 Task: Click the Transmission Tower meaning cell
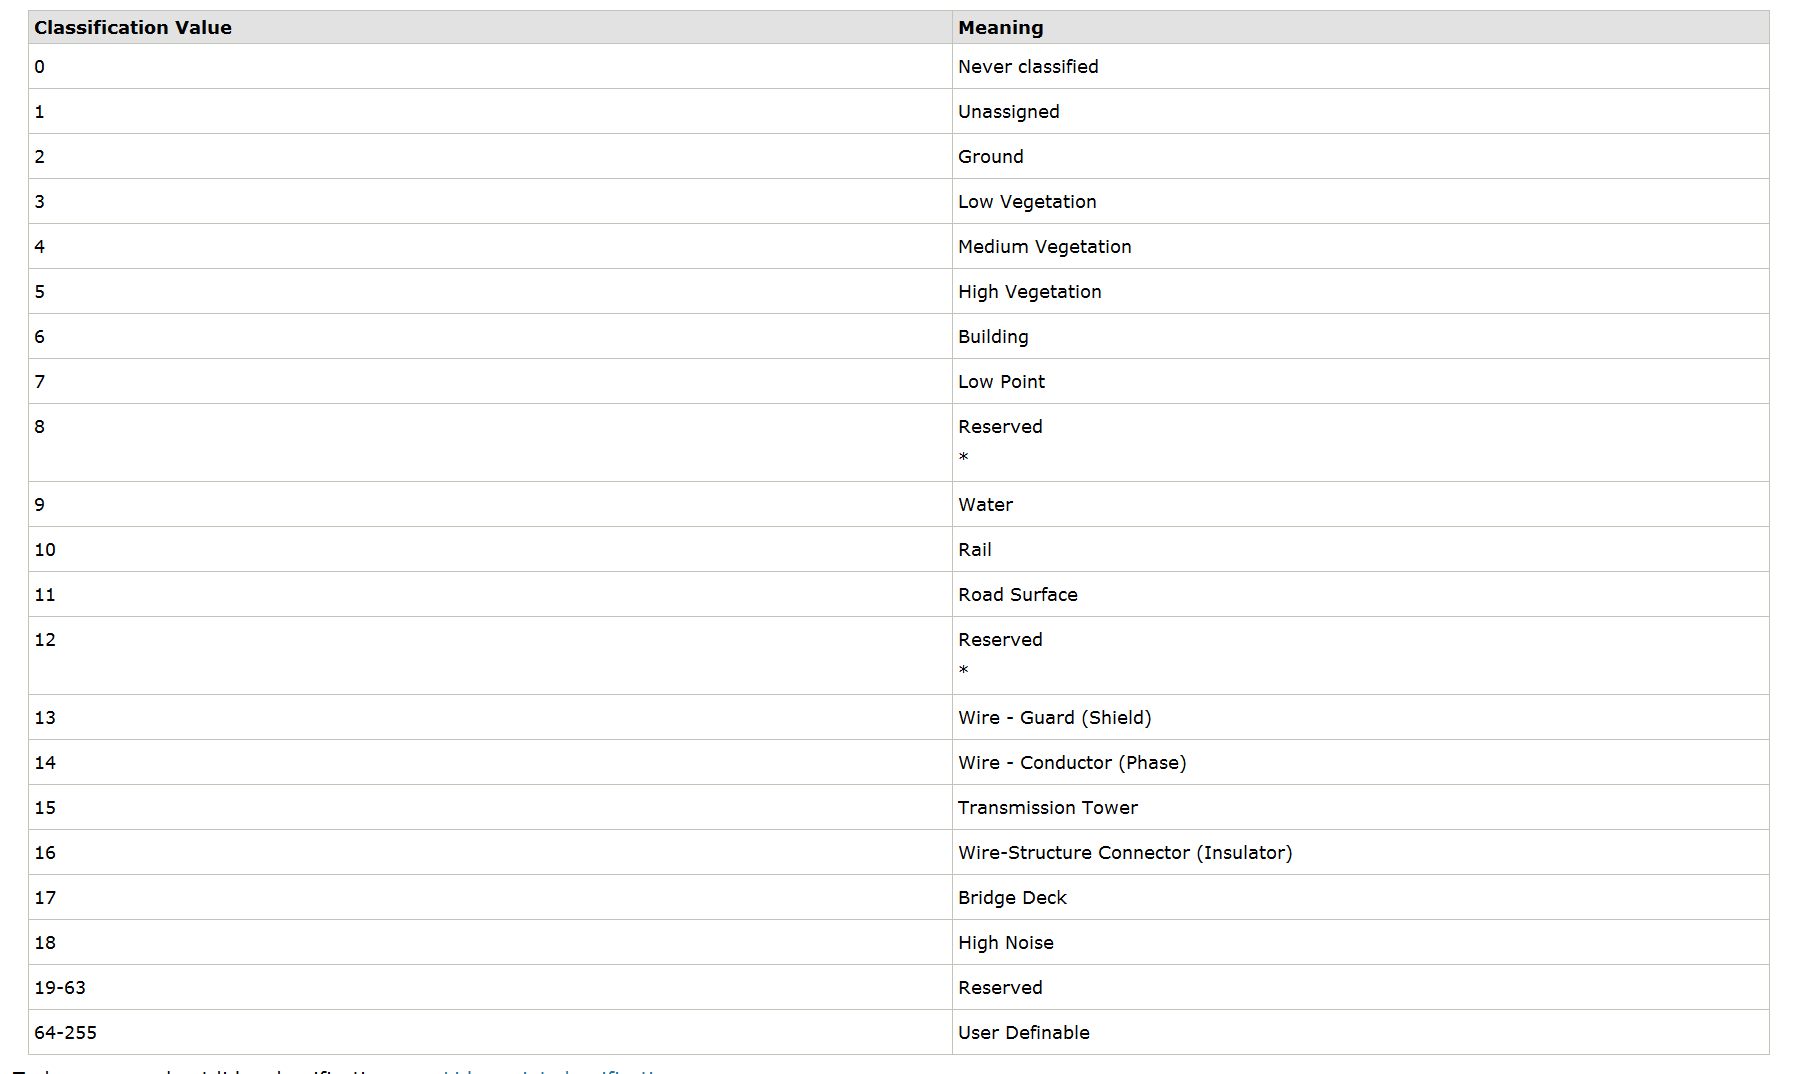(1047, 808)
